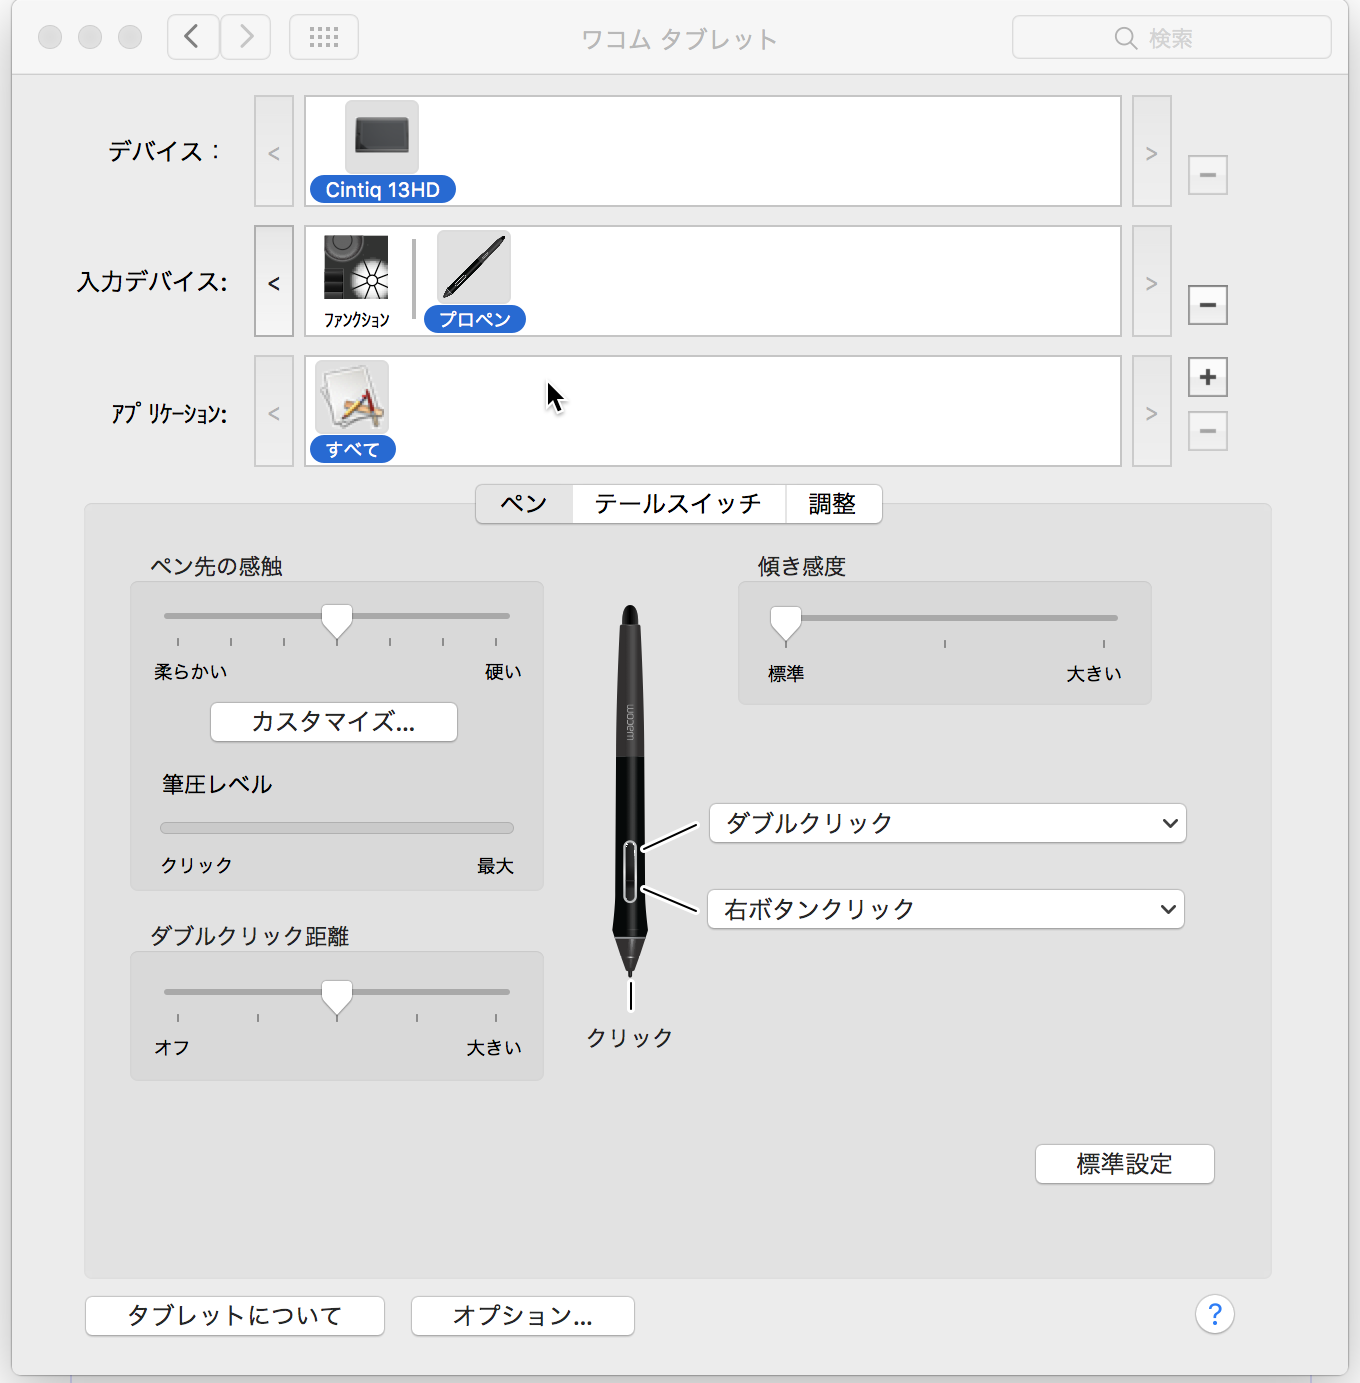Select the ファンクション input device icon
This screenshot has height=1383, width=1360.
pos(356,268)
